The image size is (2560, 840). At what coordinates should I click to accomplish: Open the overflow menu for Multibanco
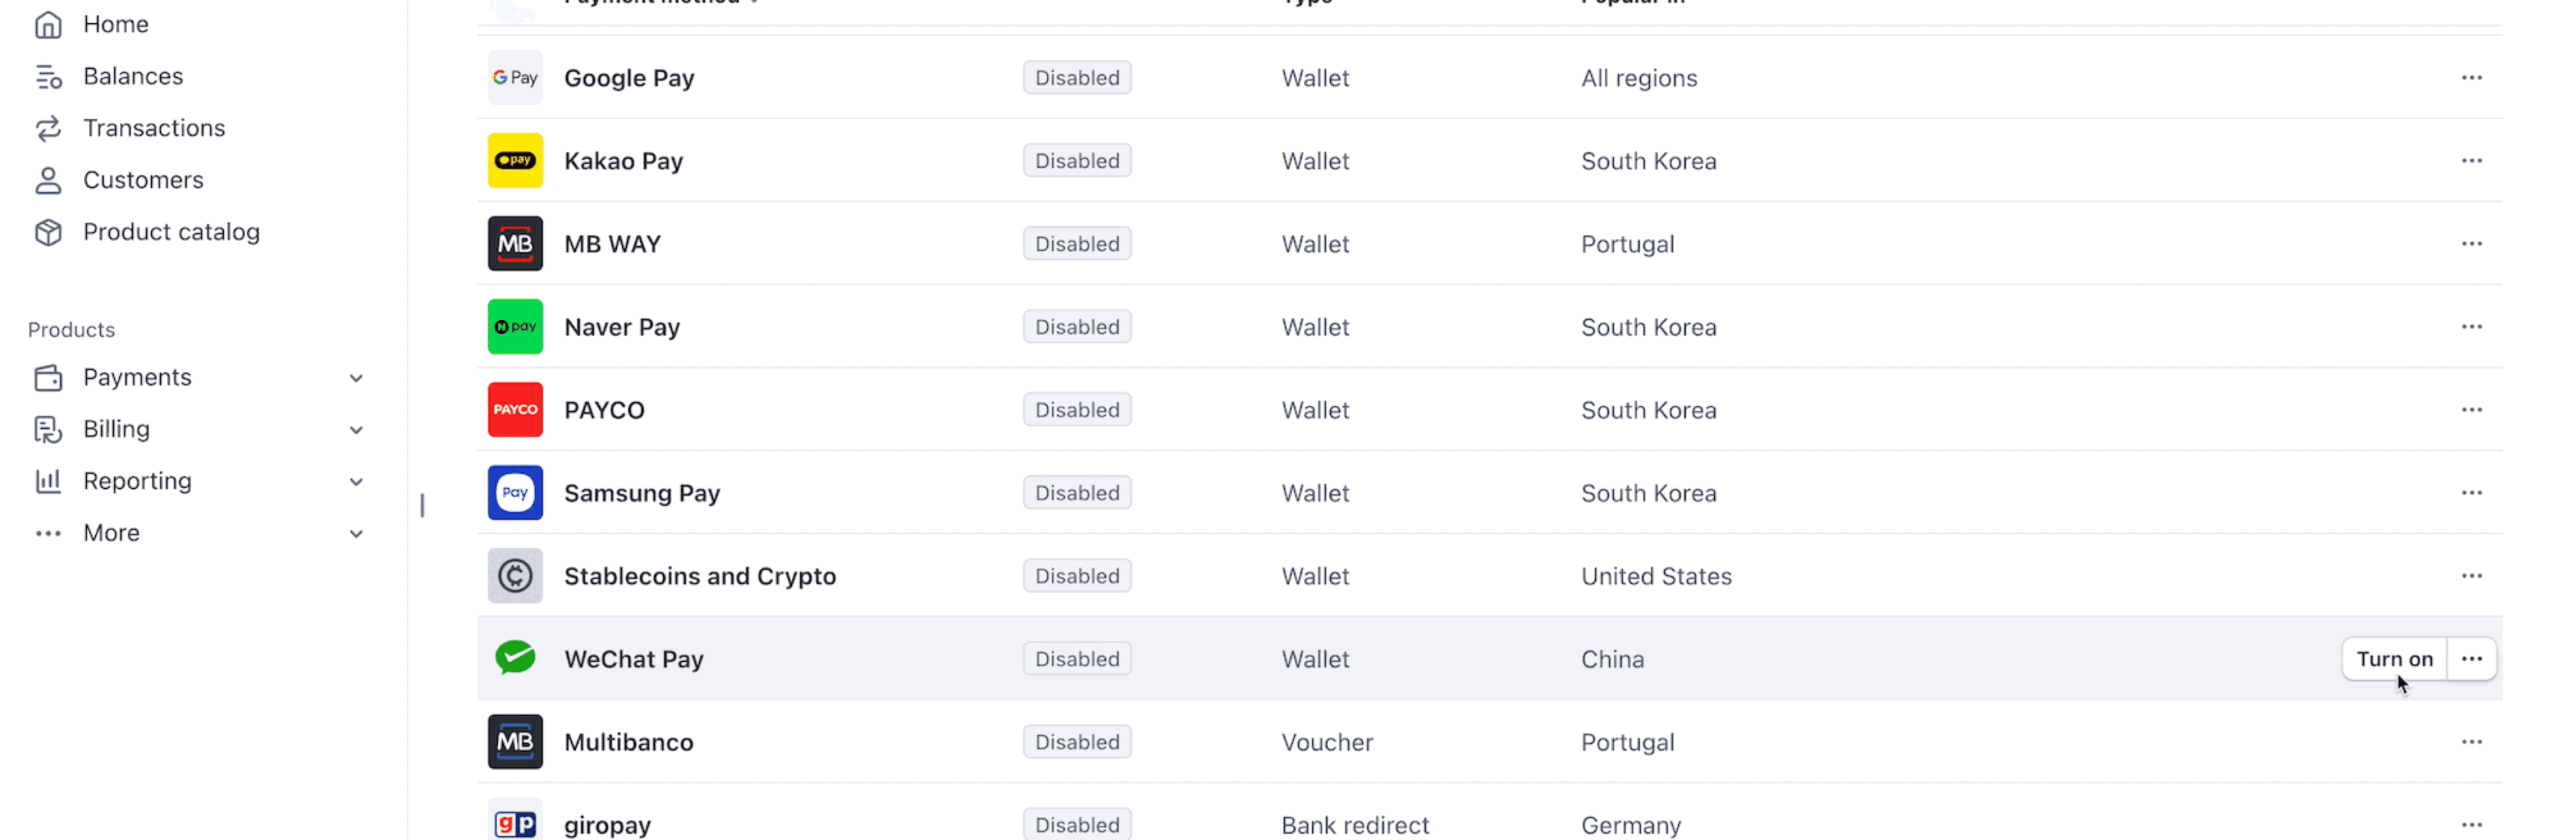pyautogui.click(x=2473, y=741)
